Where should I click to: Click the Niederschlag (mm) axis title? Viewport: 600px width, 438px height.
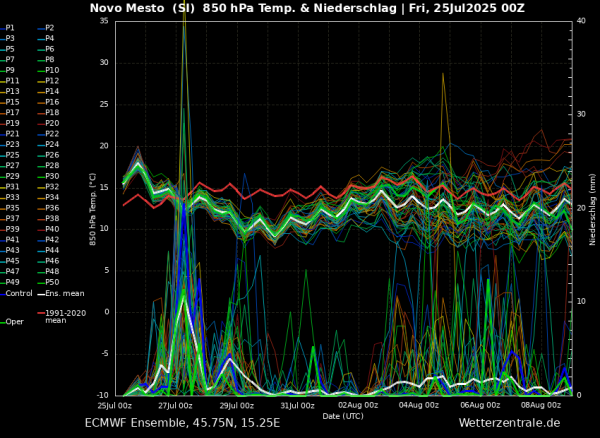[592, 209]
